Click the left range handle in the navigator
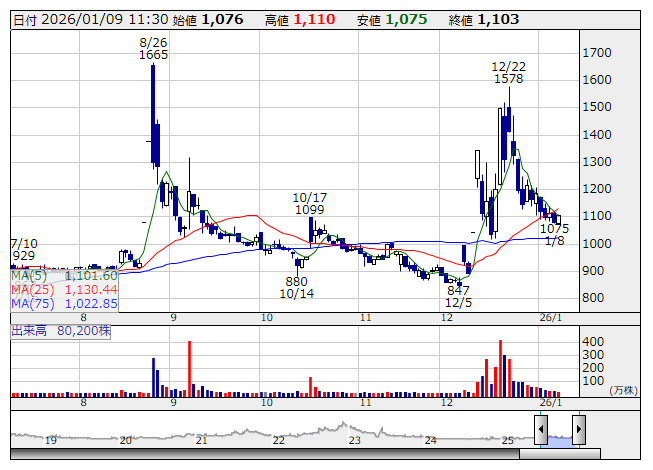 (541, 432)
